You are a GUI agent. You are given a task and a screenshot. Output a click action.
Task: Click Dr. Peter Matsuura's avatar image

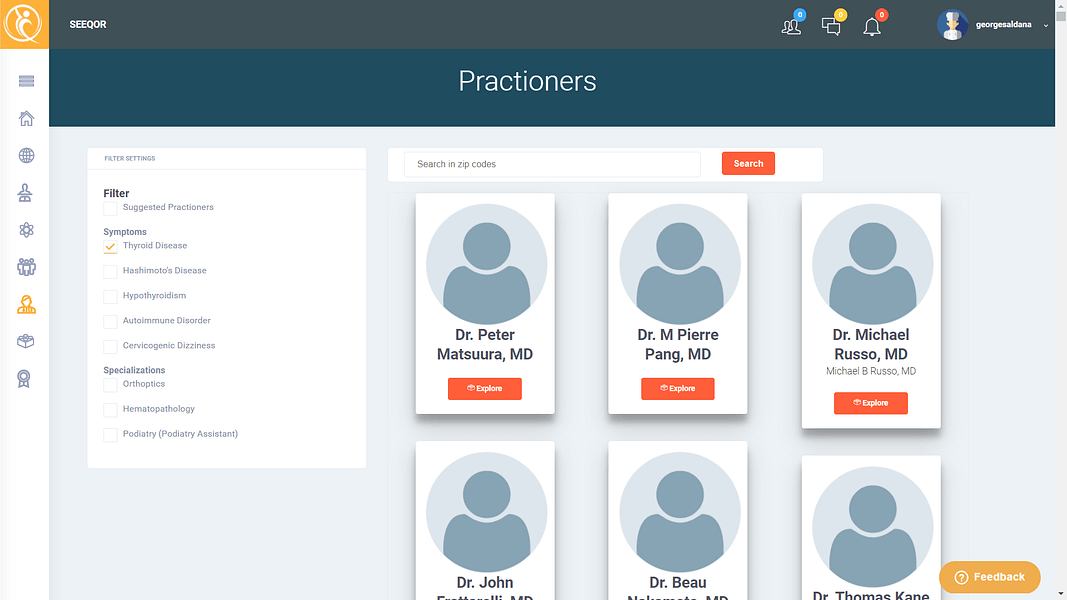click(486, 264)
